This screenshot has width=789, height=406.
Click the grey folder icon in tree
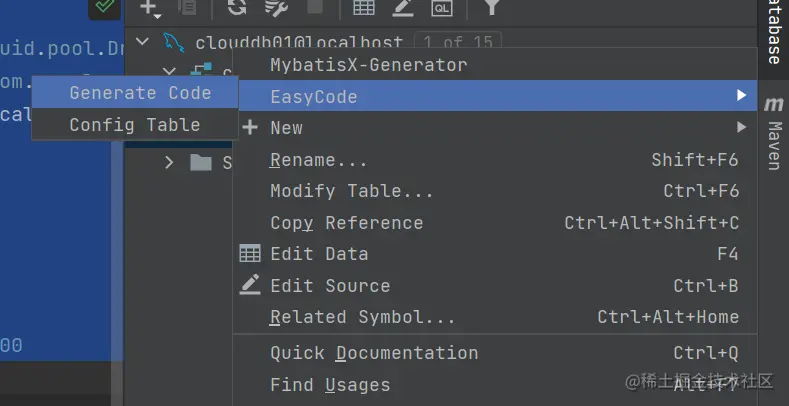201,163
